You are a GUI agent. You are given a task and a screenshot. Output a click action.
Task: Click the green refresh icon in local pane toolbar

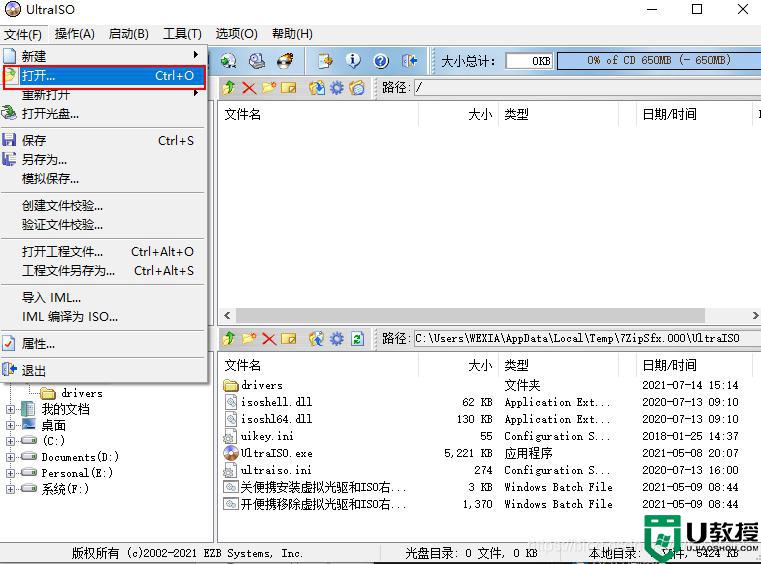[x=357, y=338]
